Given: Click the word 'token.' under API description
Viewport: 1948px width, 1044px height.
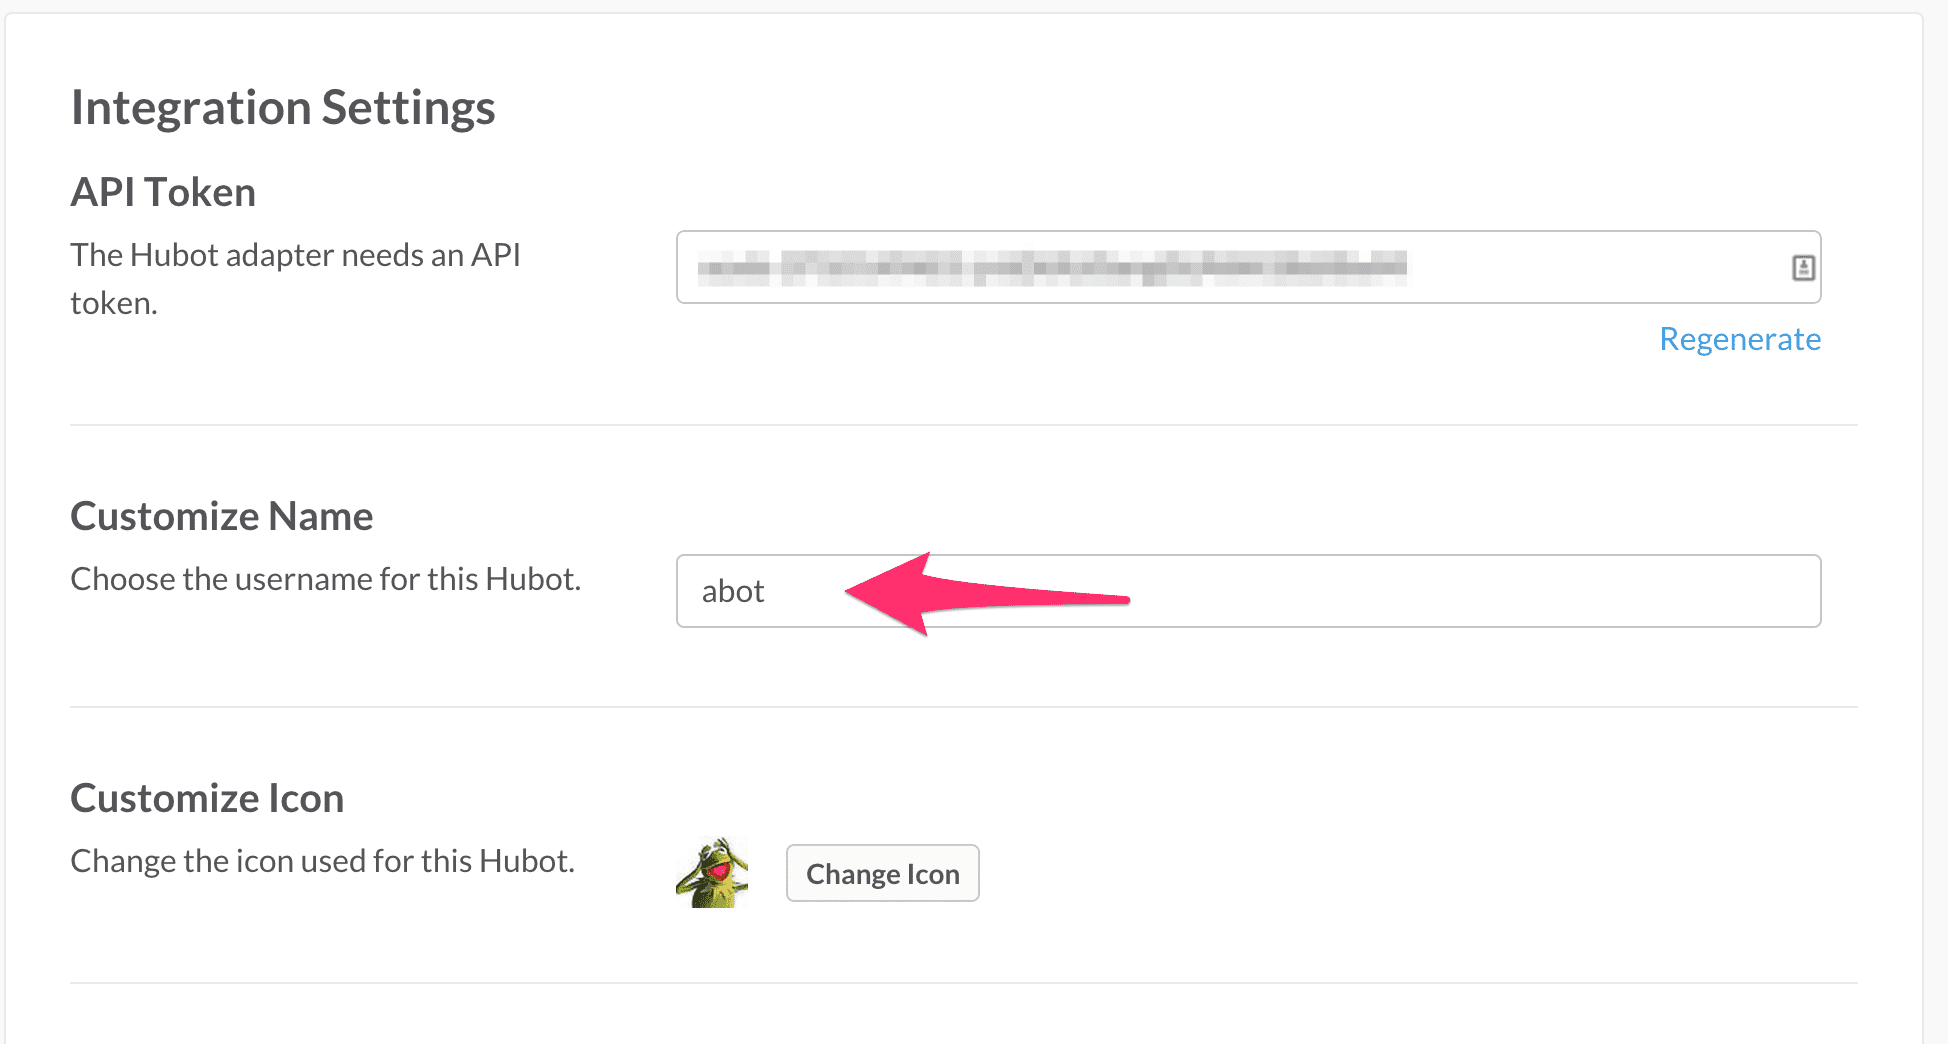Looking at the screenshot, I should click(x=114, y=303).
